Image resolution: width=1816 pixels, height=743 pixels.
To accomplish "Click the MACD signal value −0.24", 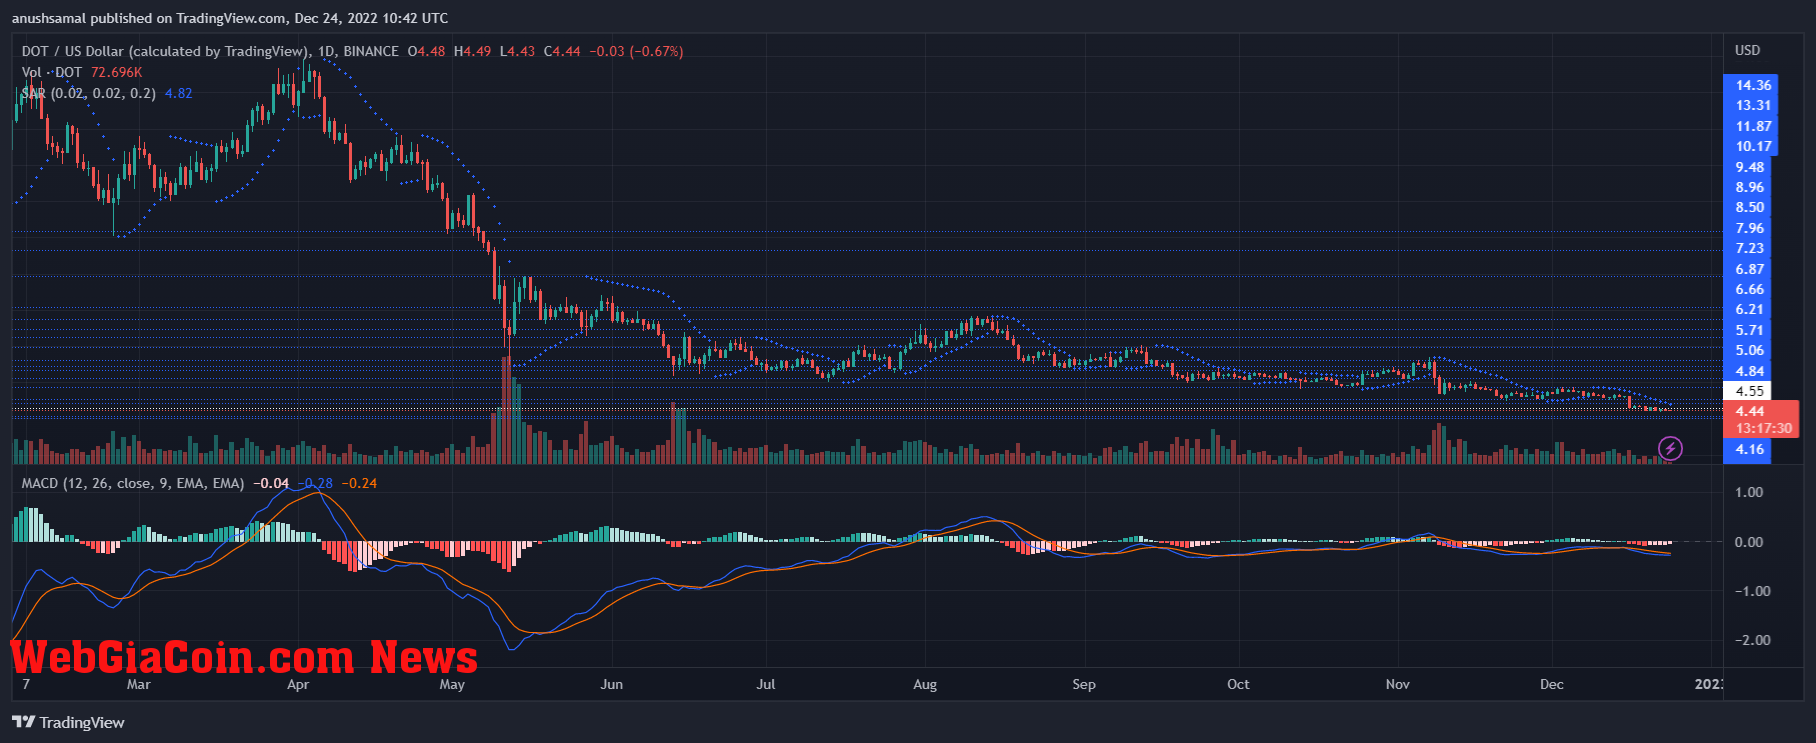I will click(x=359, y=483).
